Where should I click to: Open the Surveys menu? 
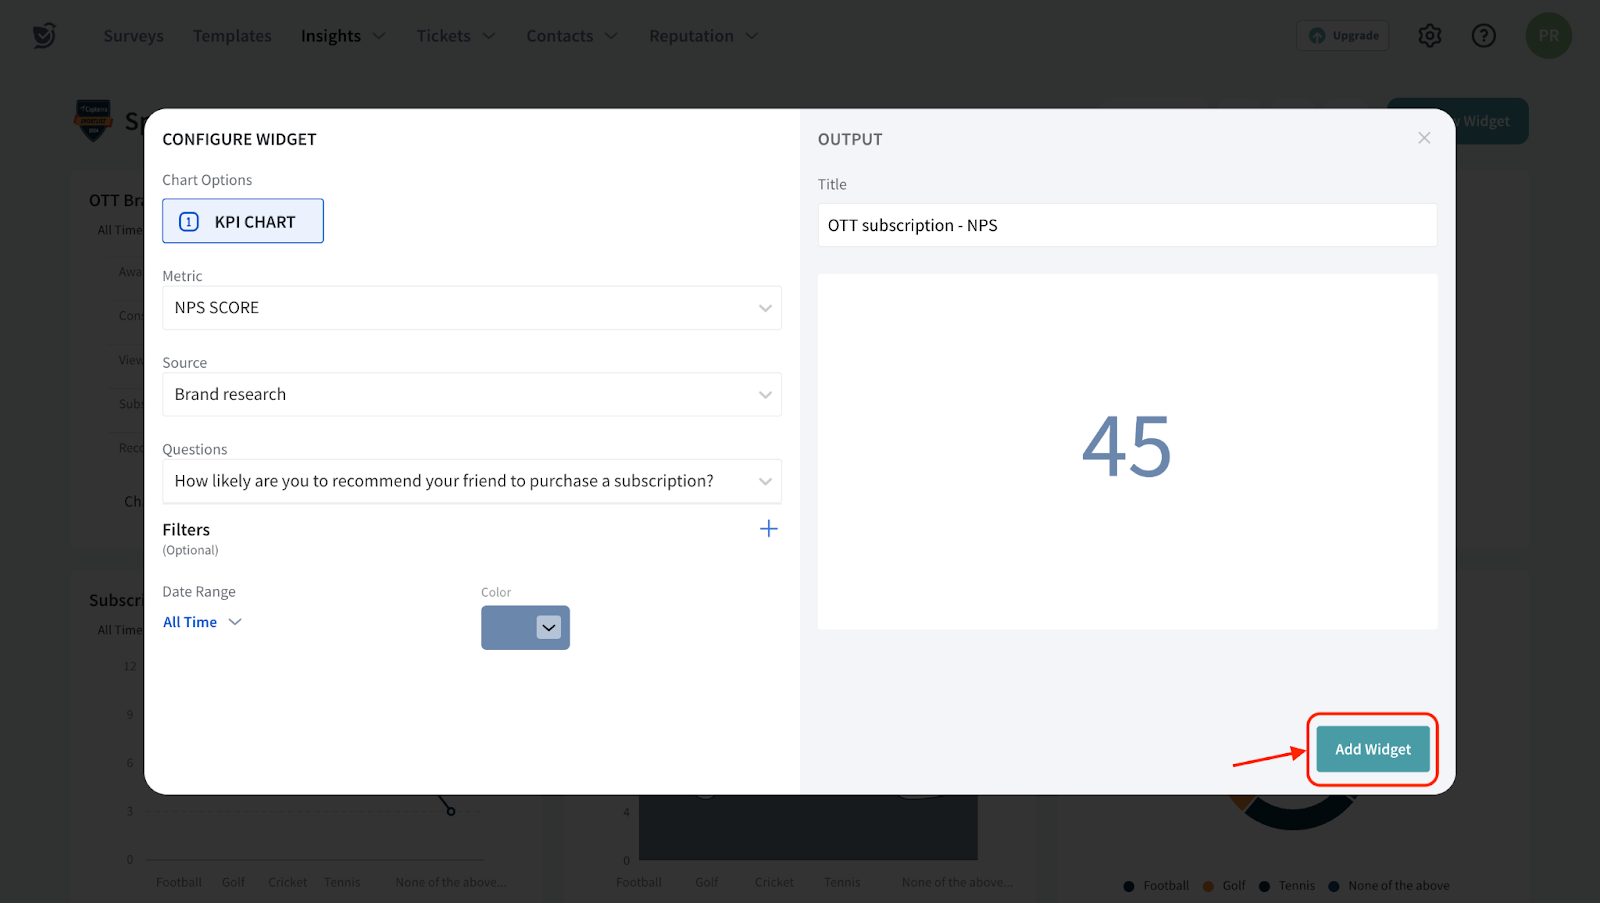coord(133,36)
